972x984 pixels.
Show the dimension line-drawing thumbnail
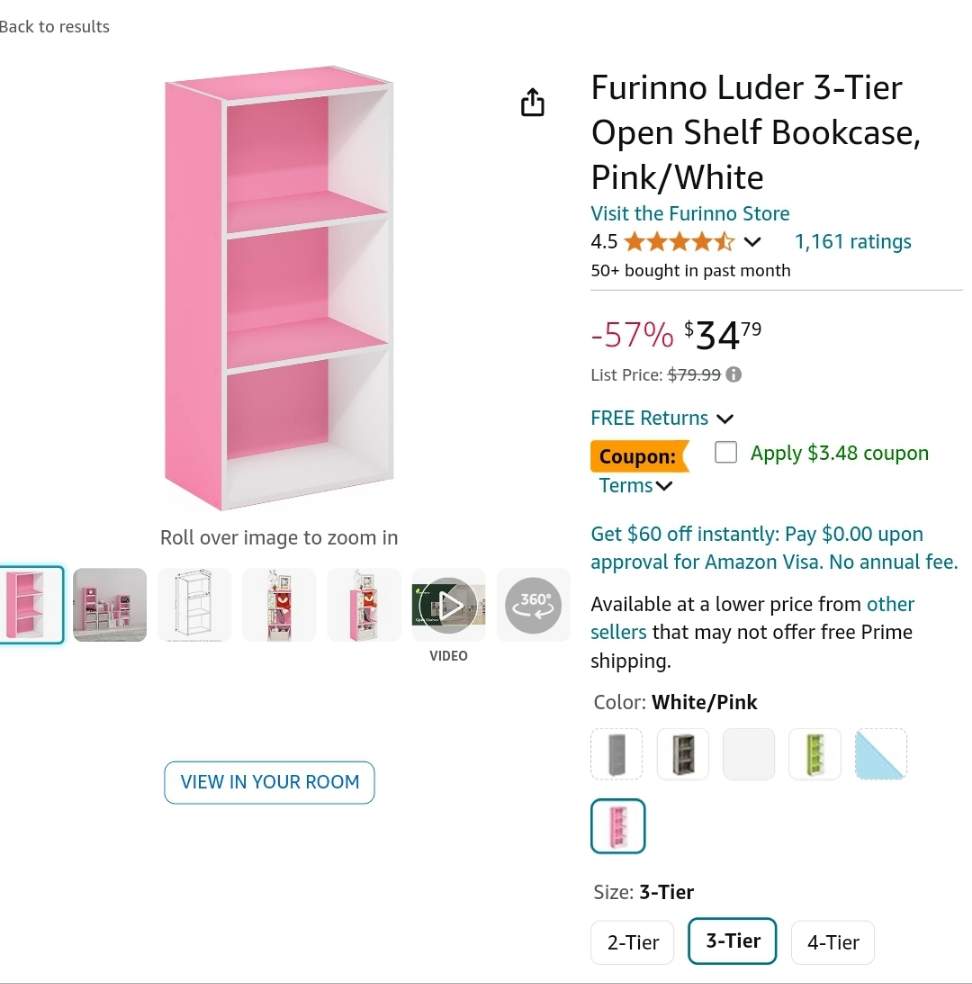click(x=194, y=605)
